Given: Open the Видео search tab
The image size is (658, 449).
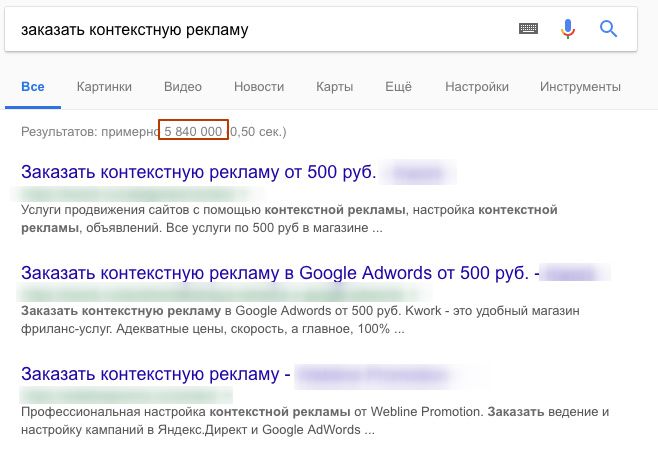Looking at the screenshot, I should point(183,87).
